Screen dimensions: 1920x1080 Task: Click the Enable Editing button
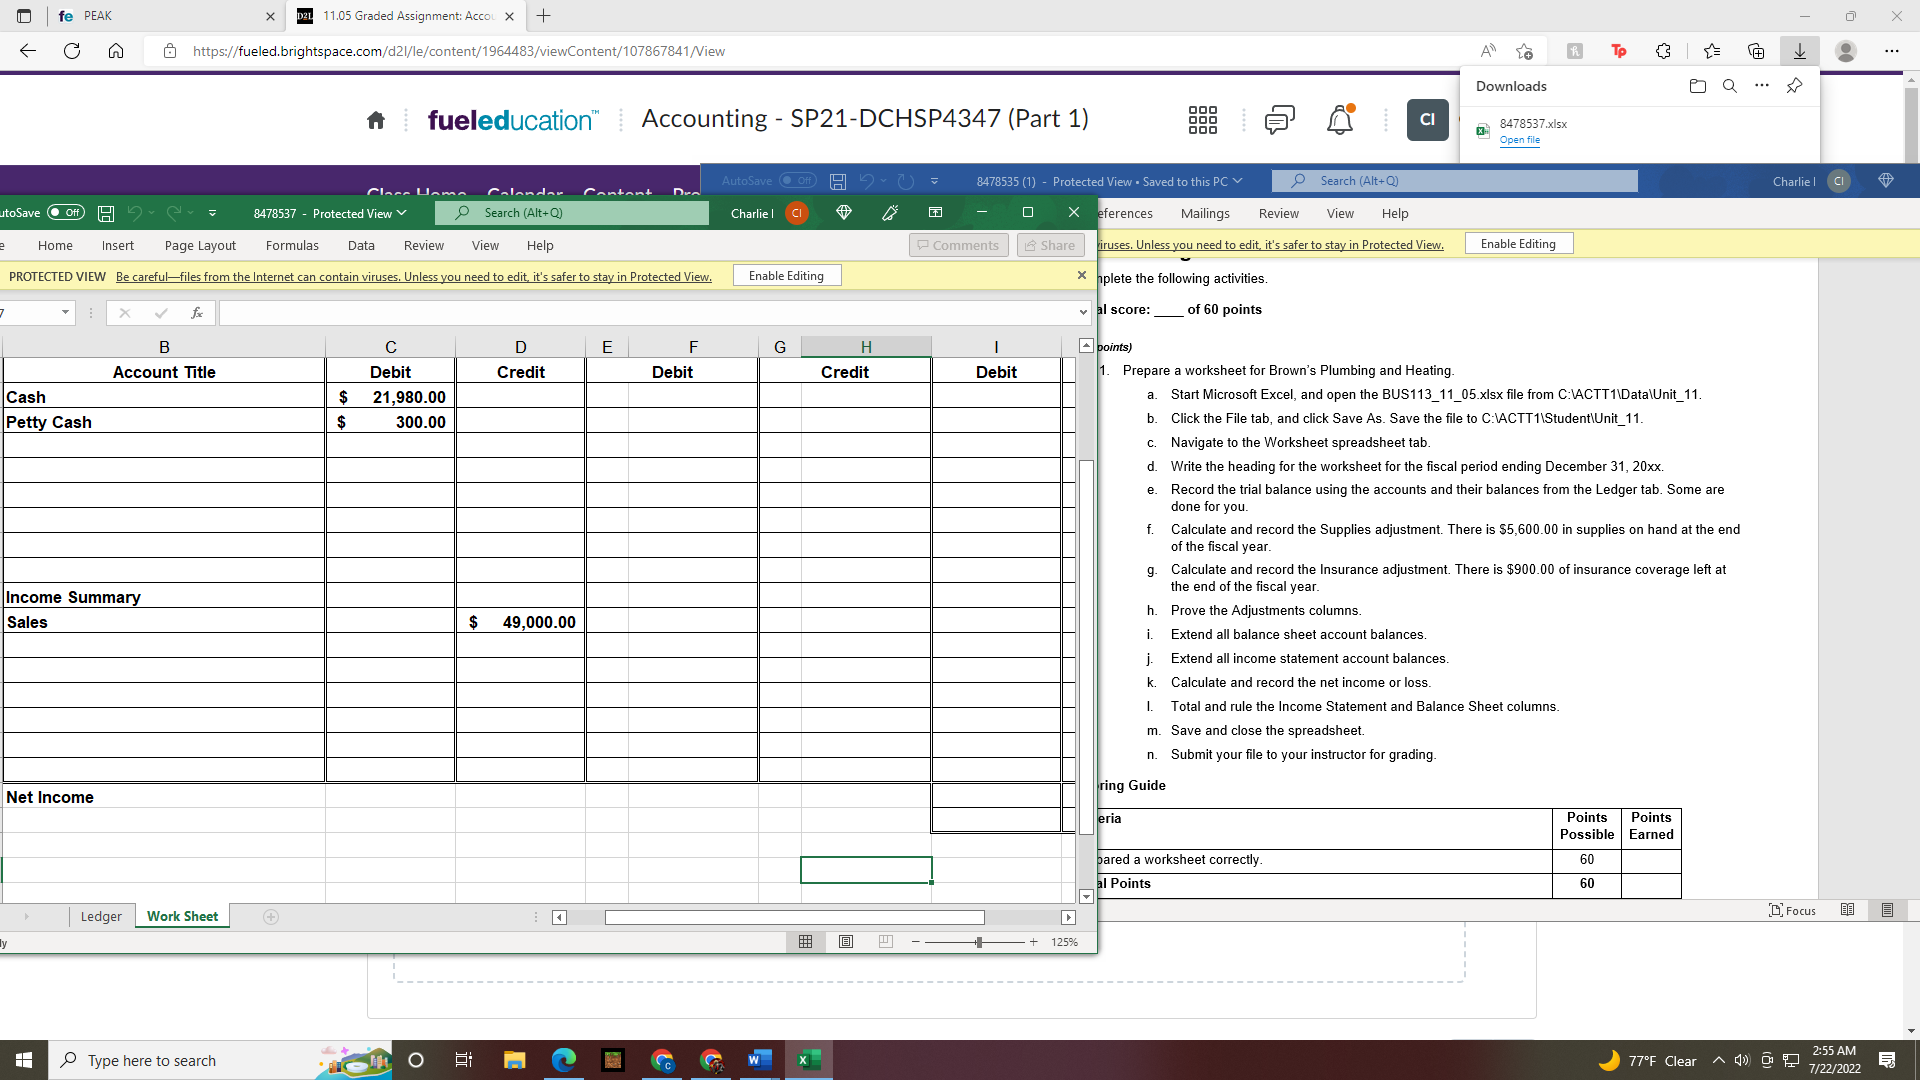[786, 275]
